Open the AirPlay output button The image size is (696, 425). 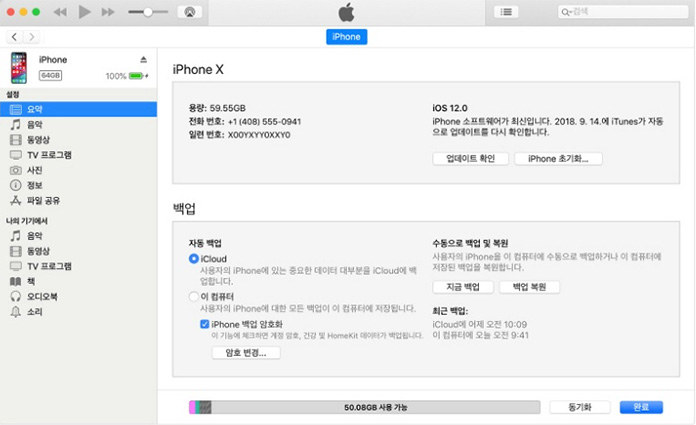(190, 12)
